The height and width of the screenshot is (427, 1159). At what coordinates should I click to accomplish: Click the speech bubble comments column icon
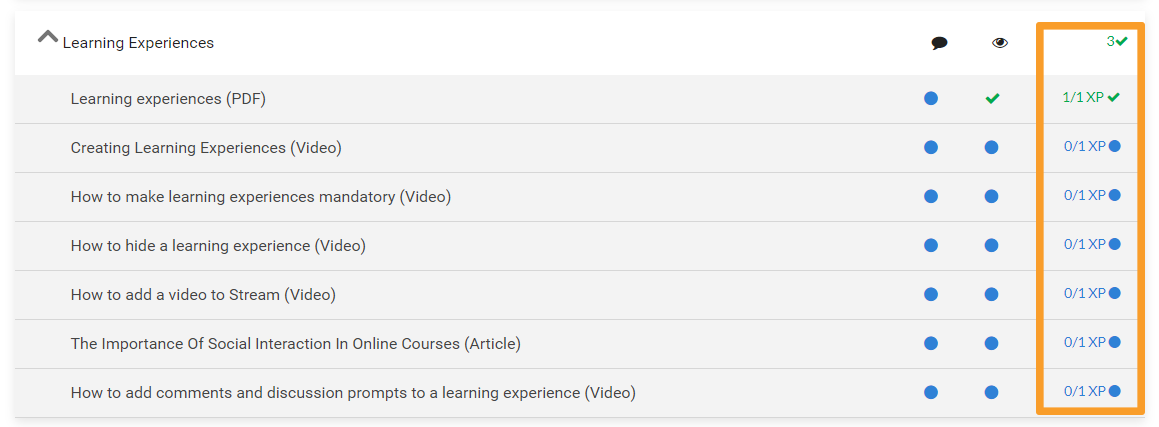click(939, 43)
